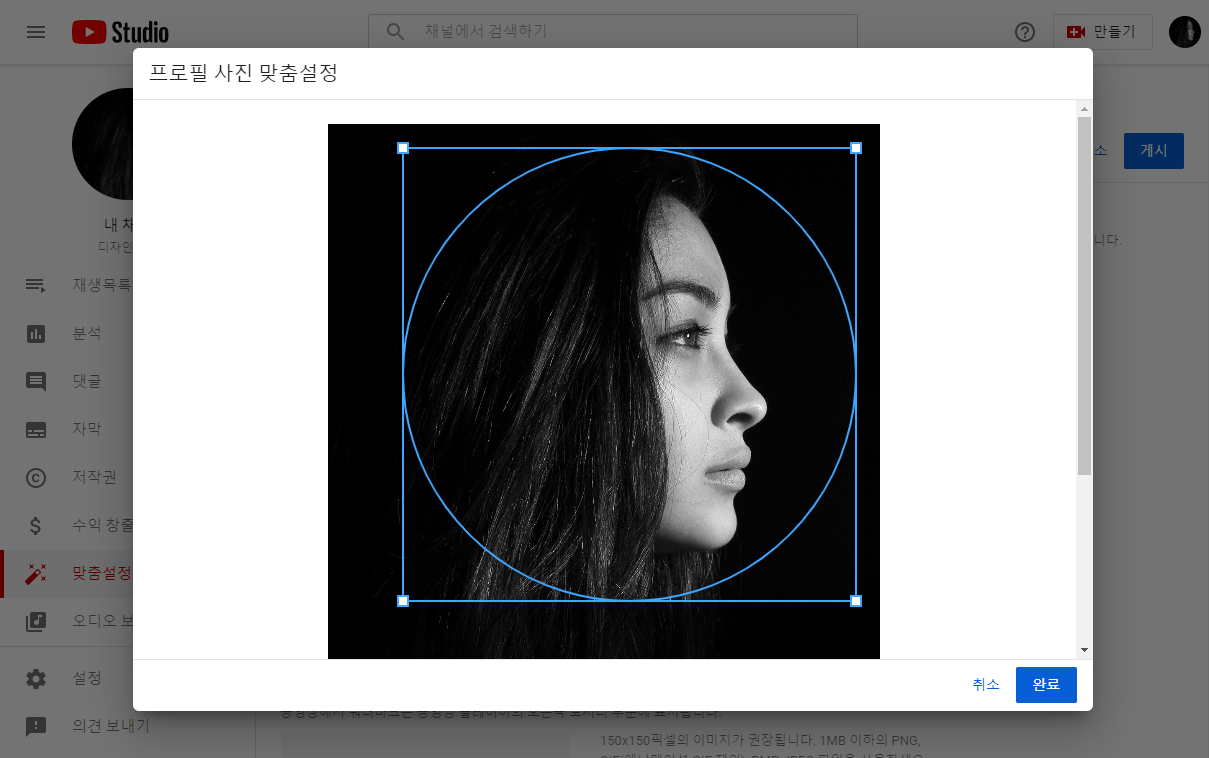
Task: Click the search magnifier icon
Action: coord(395,31)
